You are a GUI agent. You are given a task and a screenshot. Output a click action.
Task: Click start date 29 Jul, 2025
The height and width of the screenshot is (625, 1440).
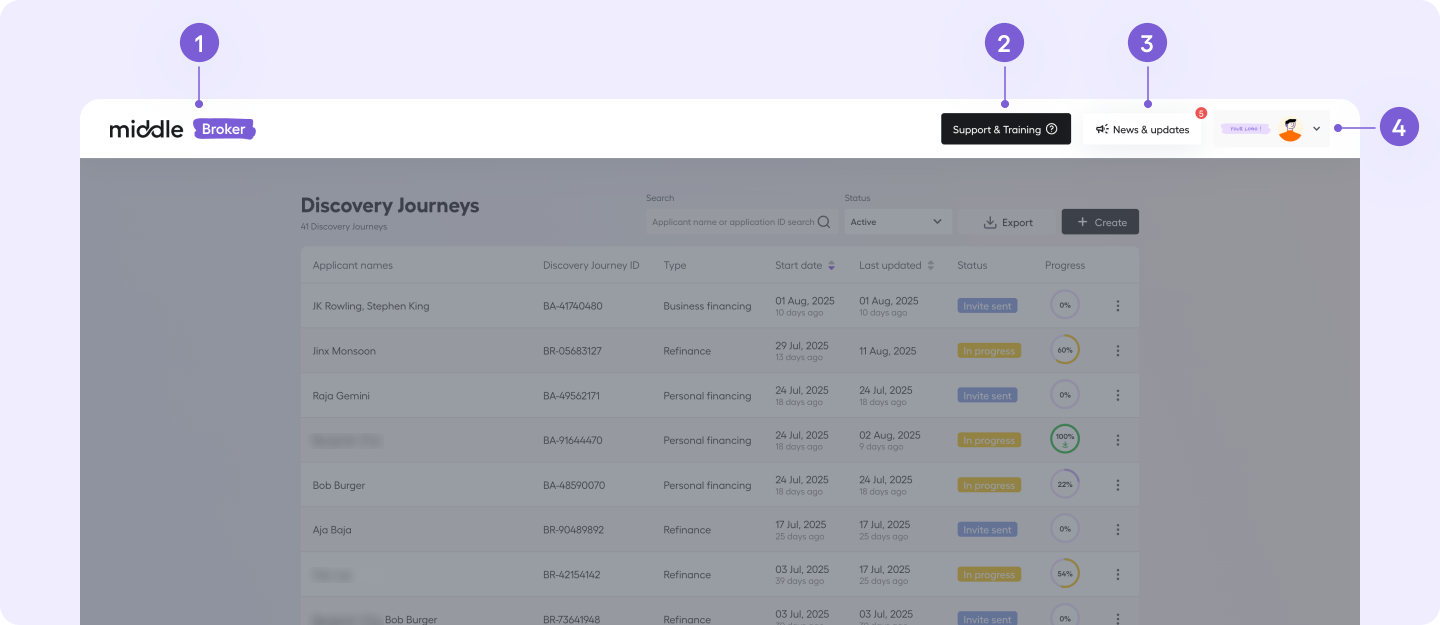click(x=802, y=345)
